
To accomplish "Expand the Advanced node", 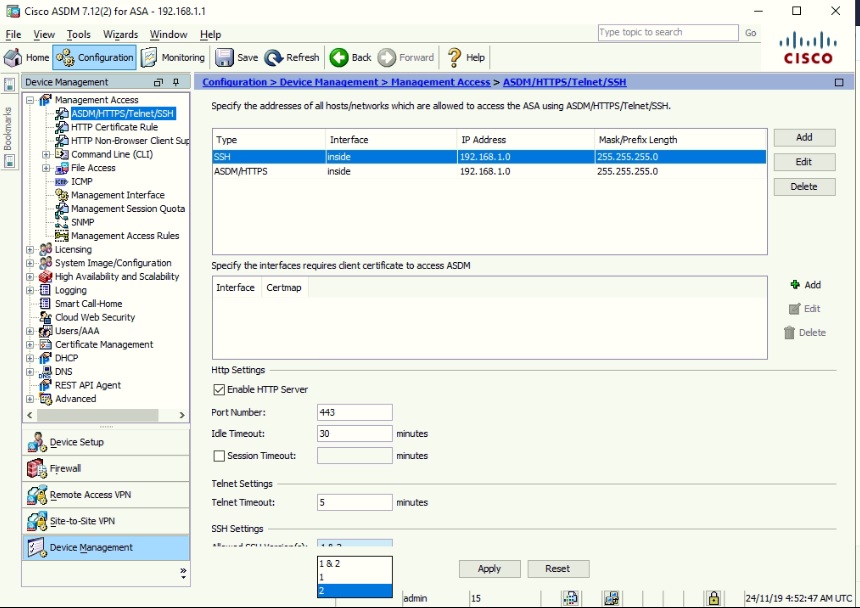I will 30,399.
